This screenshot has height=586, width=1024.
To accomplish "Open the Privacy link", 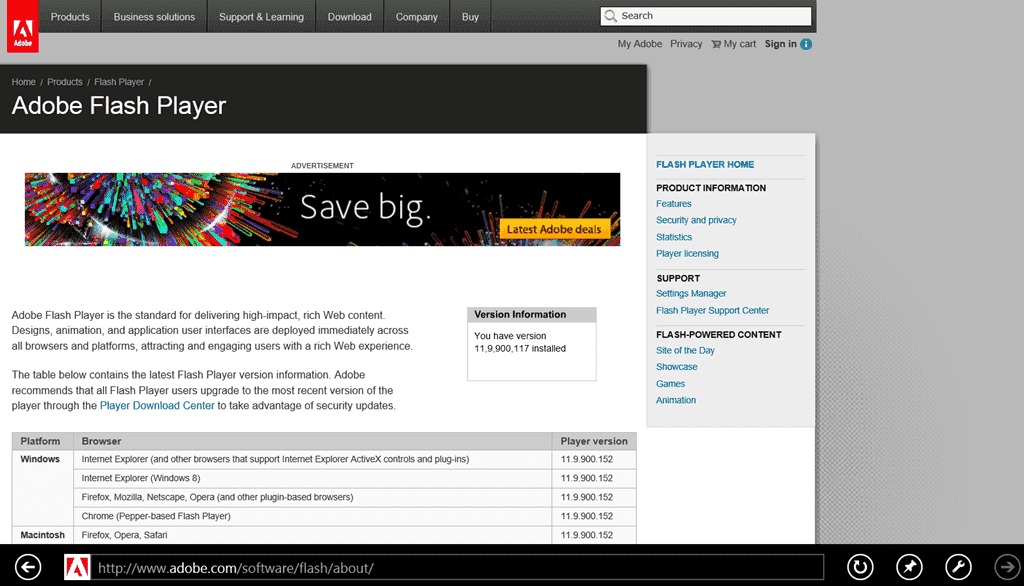I will click(x=686, y=44).
